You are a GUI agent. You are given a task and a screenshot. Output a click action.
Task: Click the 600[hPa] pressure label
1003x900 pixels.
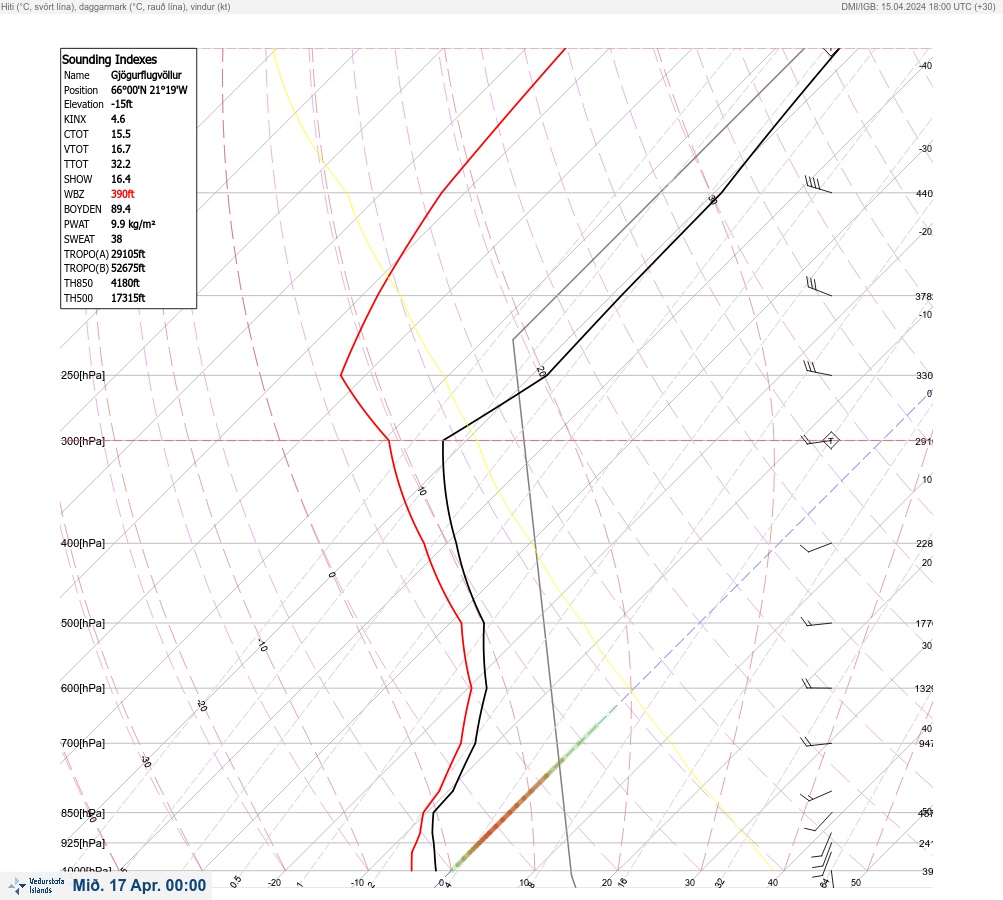tap(83, 688)
